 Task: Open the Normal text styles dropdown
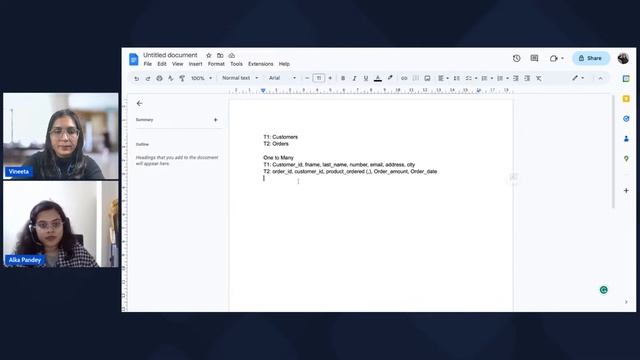click(240, 78)
